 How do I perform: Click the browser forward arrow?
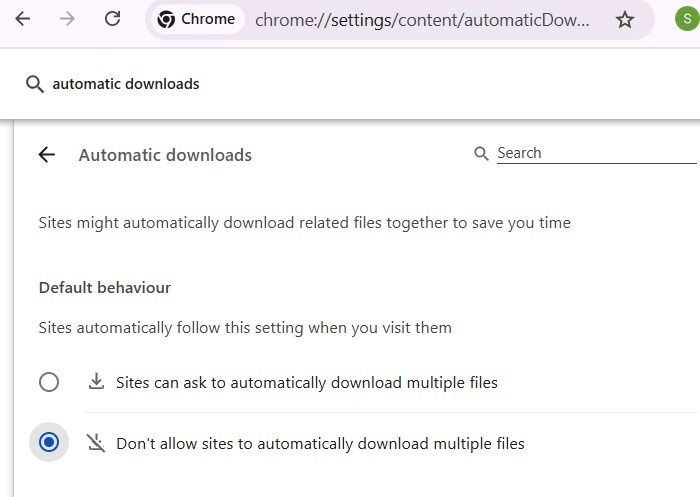[68, 19]
